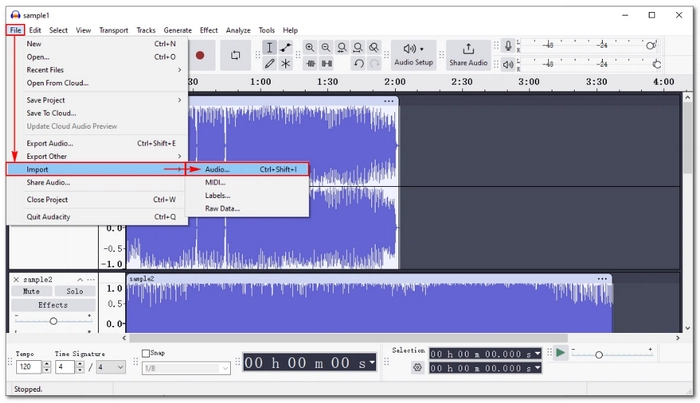Click Silence audio selection icon
The width and height of the screenshot is (700, 403).
[327, 64]
